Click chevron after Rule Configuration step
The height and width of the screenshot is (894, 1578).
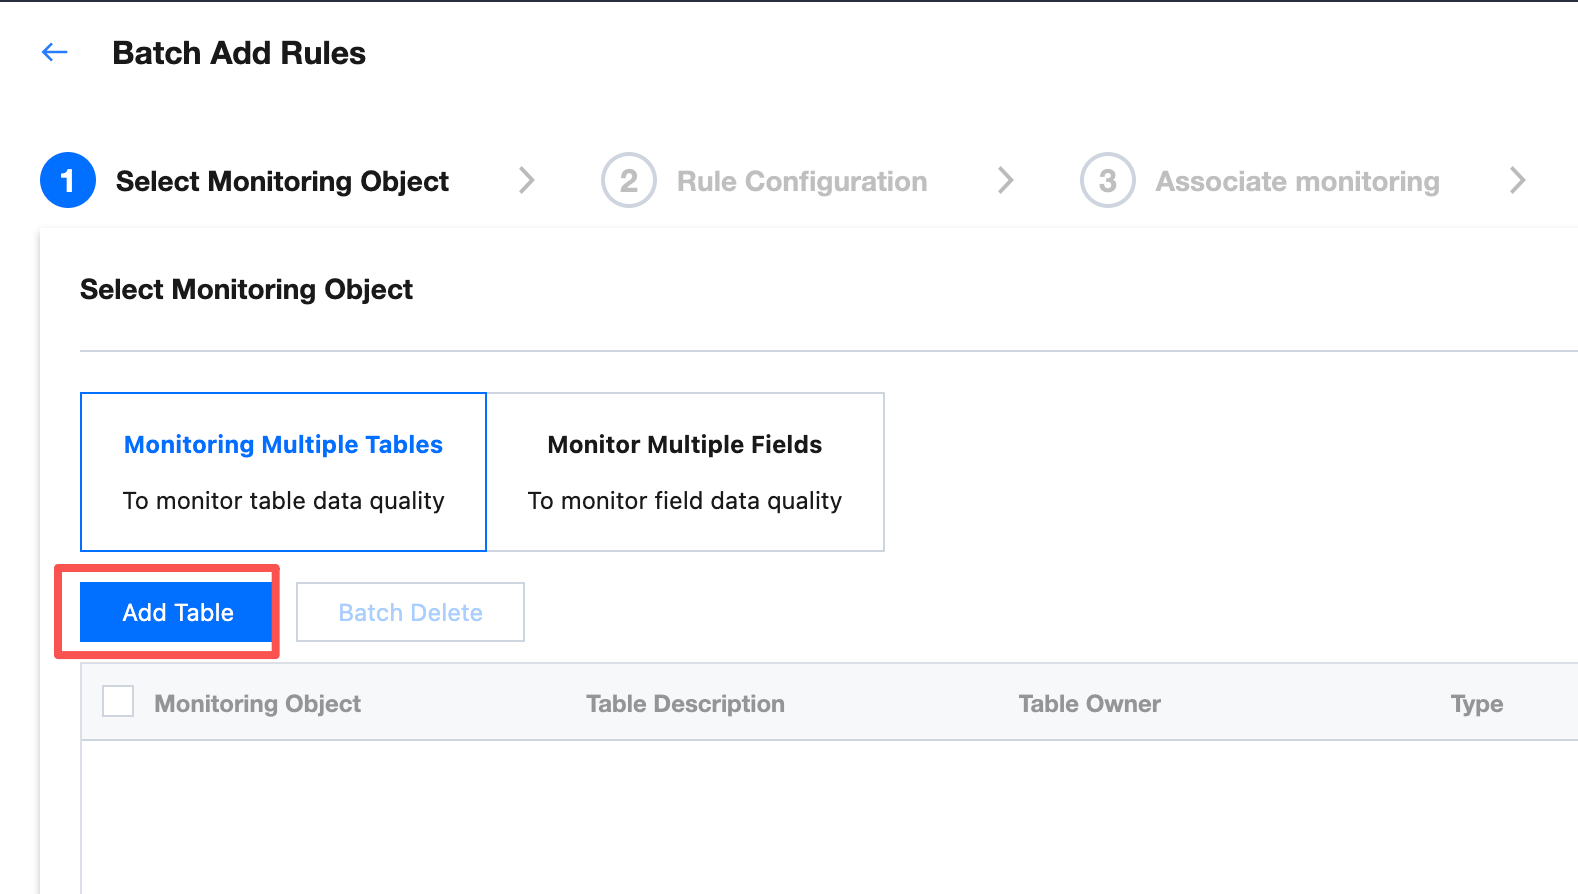1006,181
